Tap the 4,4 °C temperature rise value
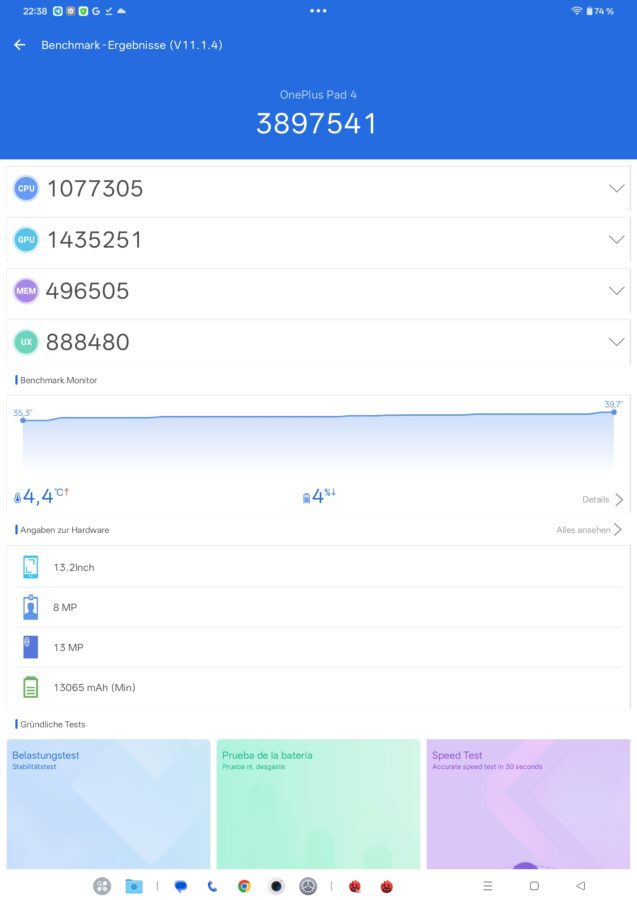This screenshot has width=637, height=900. pyautogui.click(x=45, y=496)
